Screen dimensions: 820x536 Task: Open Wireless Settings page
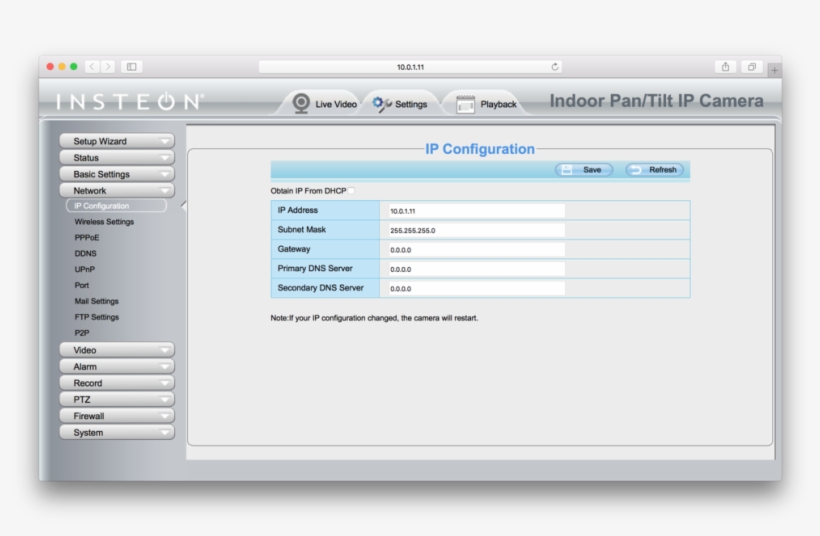pos(104,222)
